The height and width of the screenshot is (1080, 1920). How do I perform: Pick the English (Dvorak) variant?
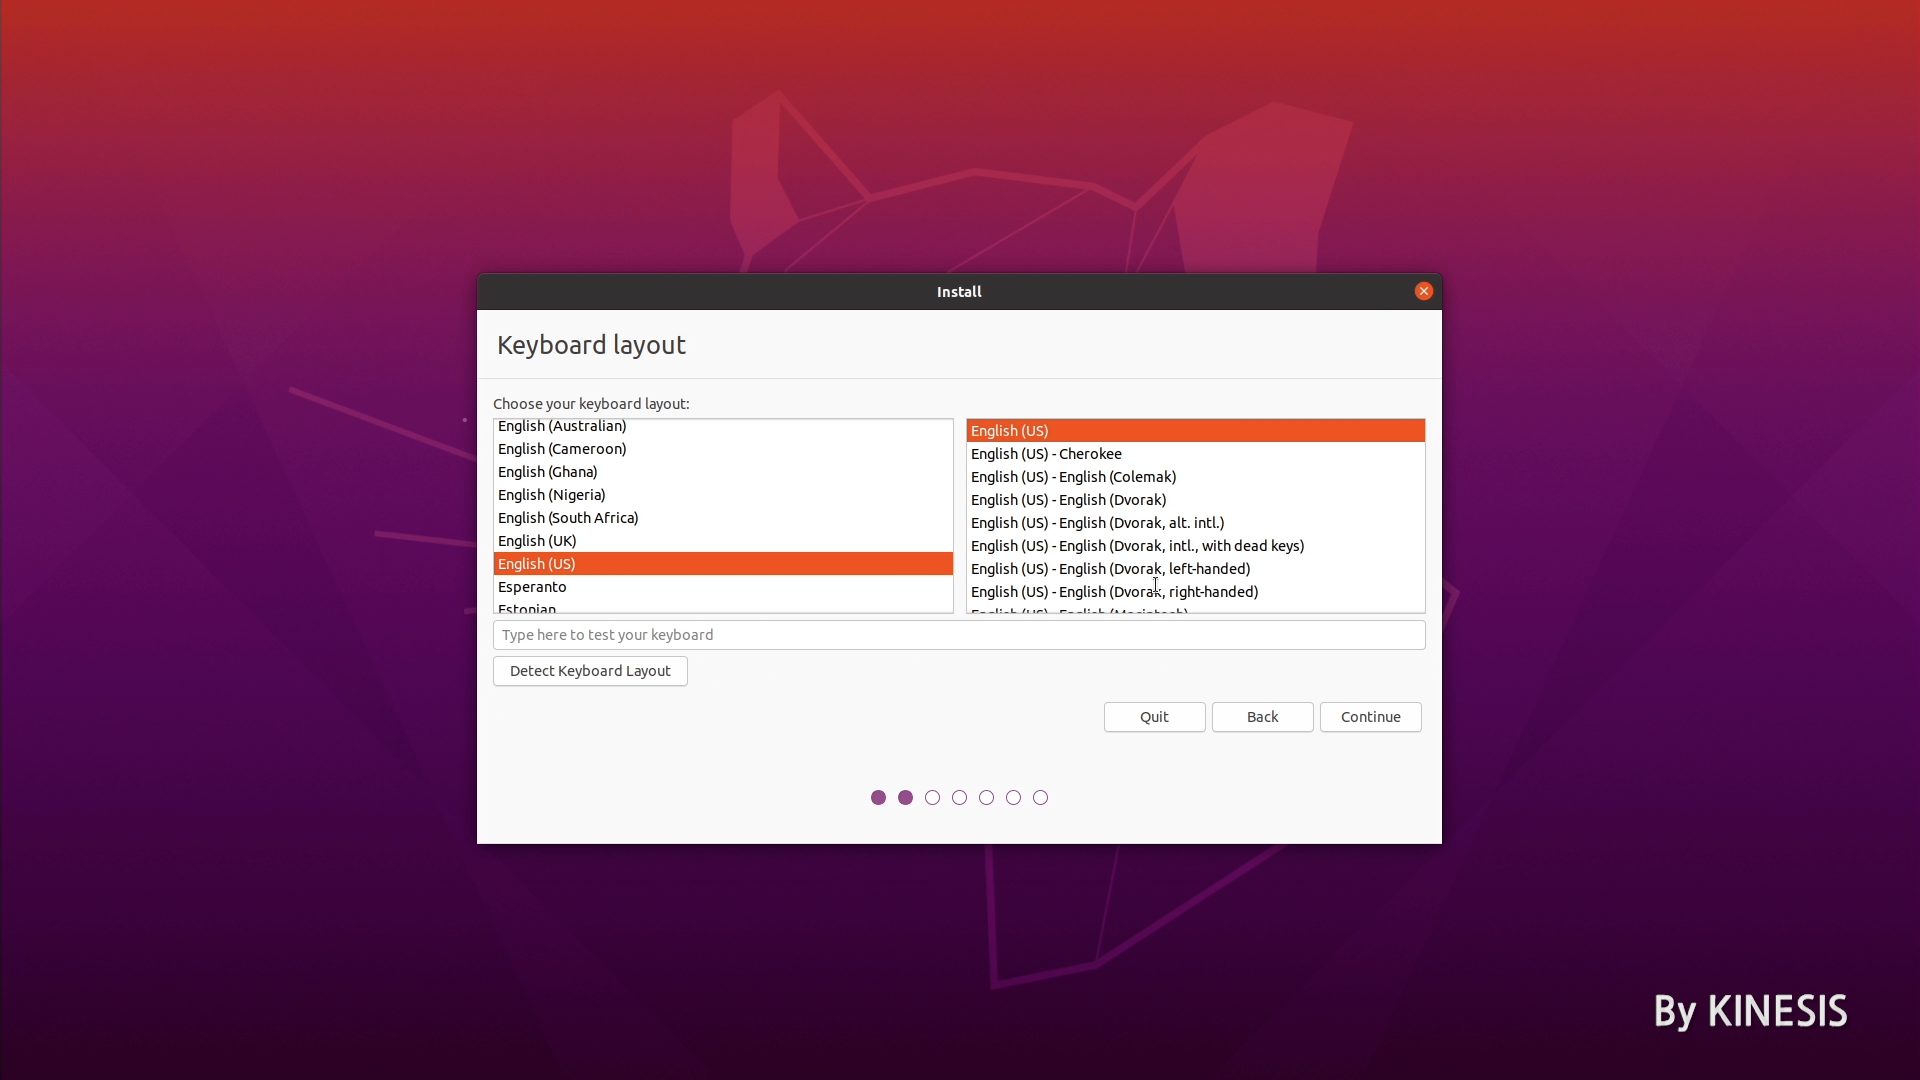1068,500
